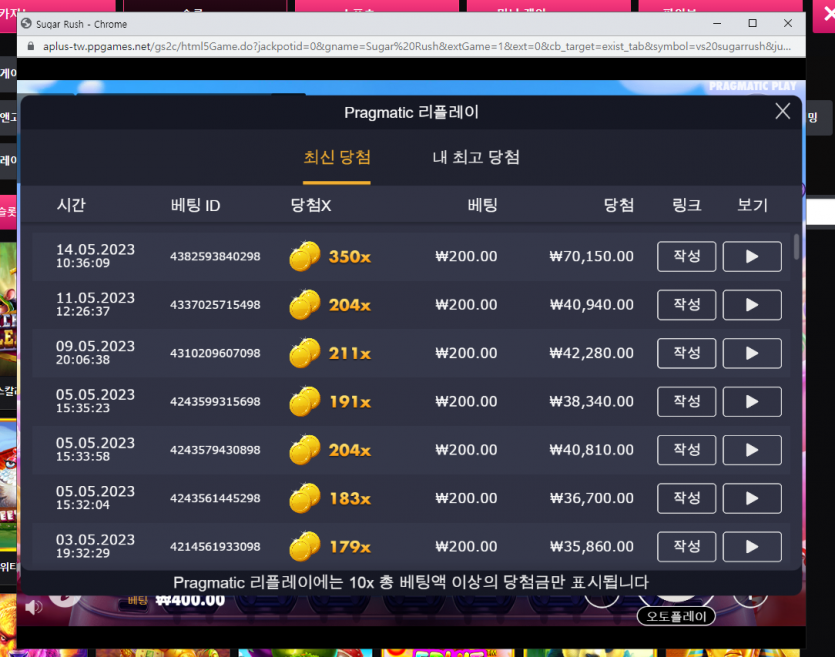Play replay of the 12:26:37 win
Viewport: 835px width, 657px height.
[752, 305]
